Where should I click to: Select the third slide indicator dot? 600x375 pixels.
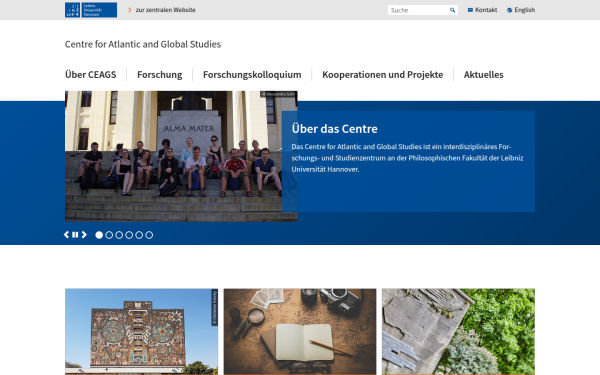[119, 235]
